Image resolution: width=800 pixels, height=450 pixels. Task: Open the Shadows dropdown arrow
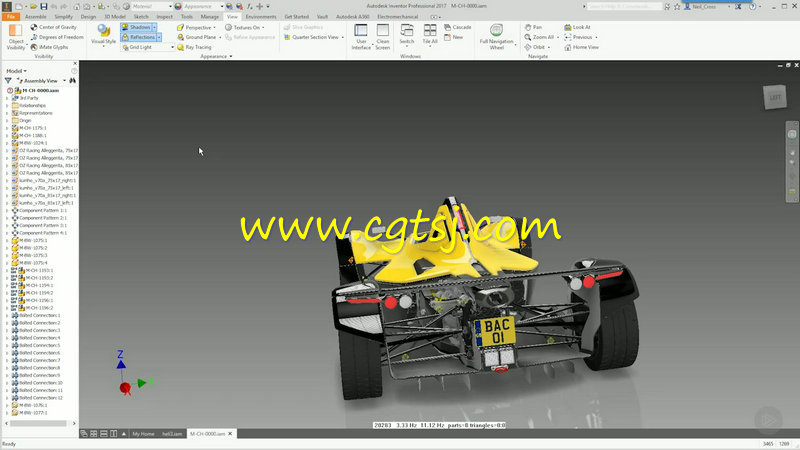tap(155, 27)
